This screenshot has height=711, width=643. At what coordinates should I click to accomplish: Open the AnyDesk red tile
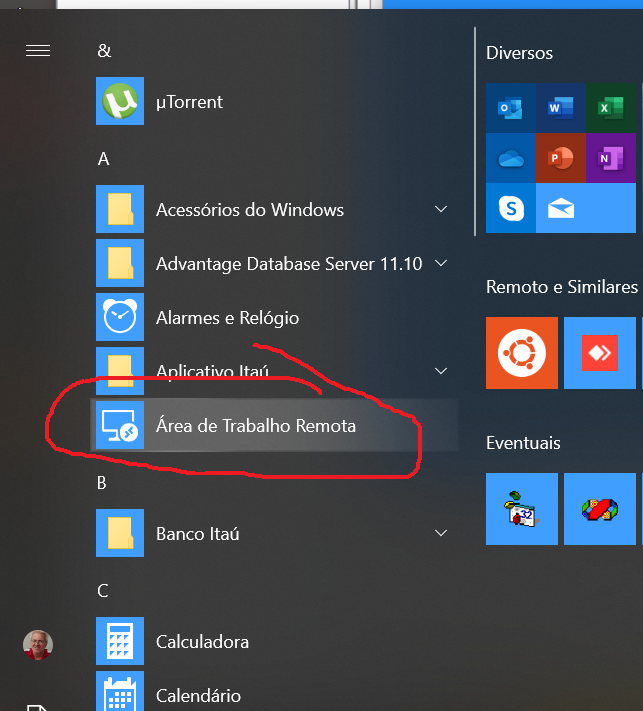(600, 353)
